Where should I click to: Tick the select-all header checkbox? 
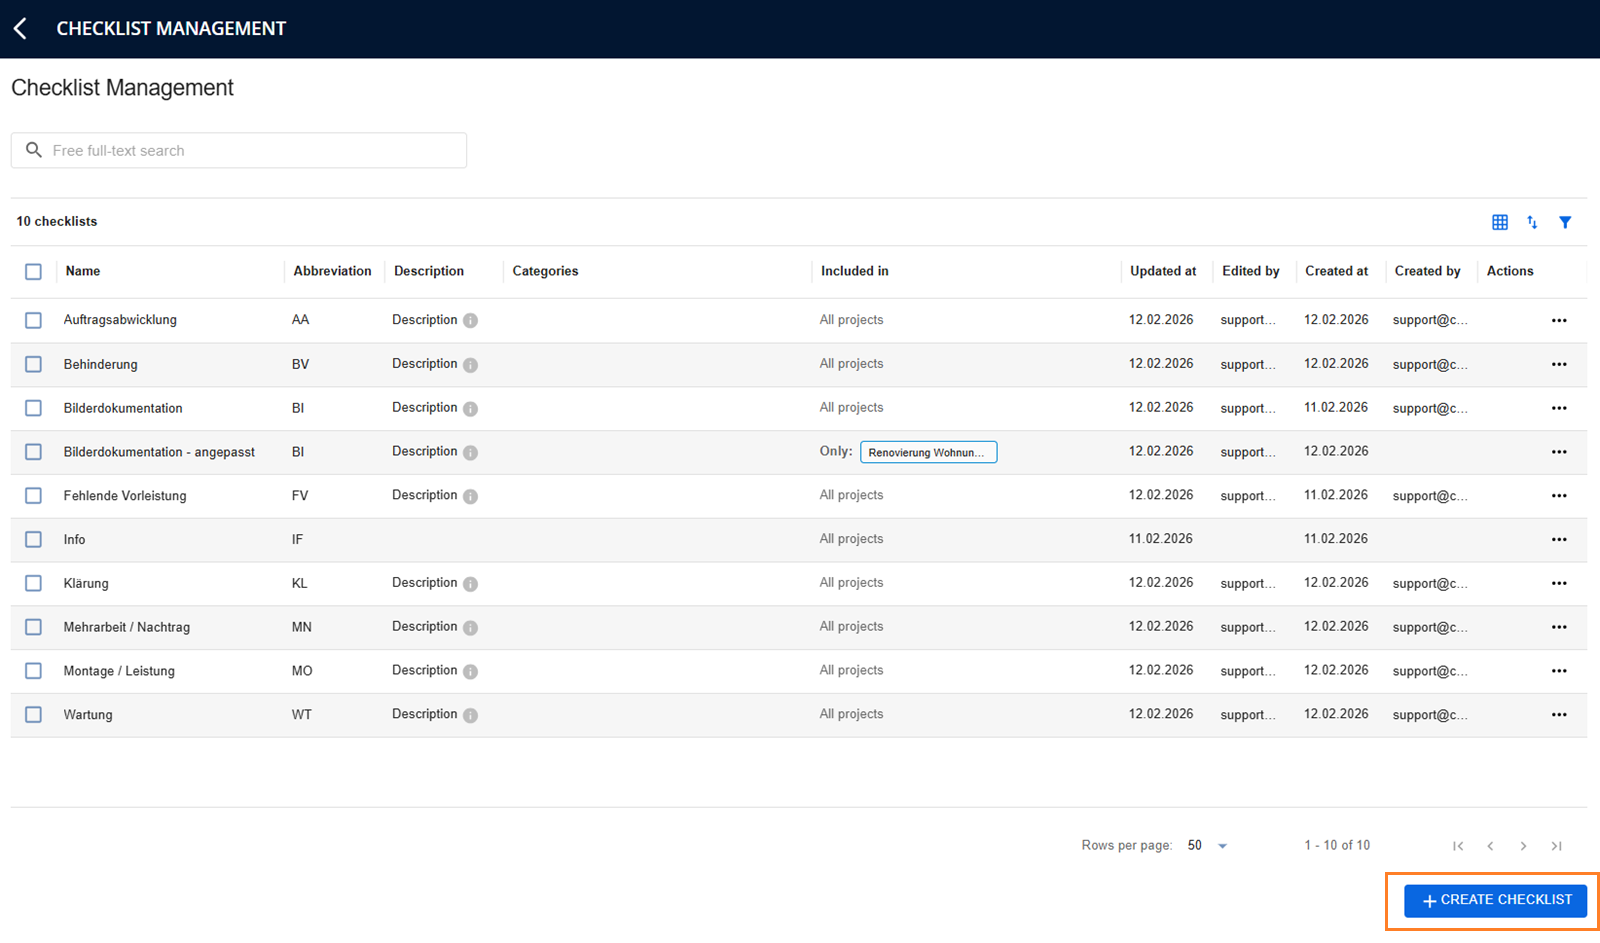pos(33,271)
